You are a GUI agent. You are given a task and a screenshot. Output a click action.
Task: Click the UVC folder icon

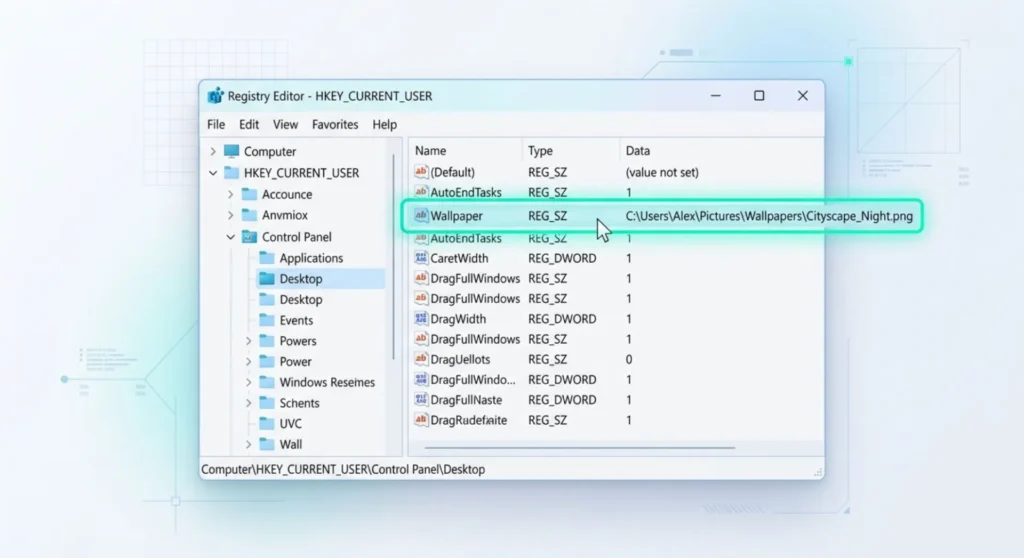point(266,423)
